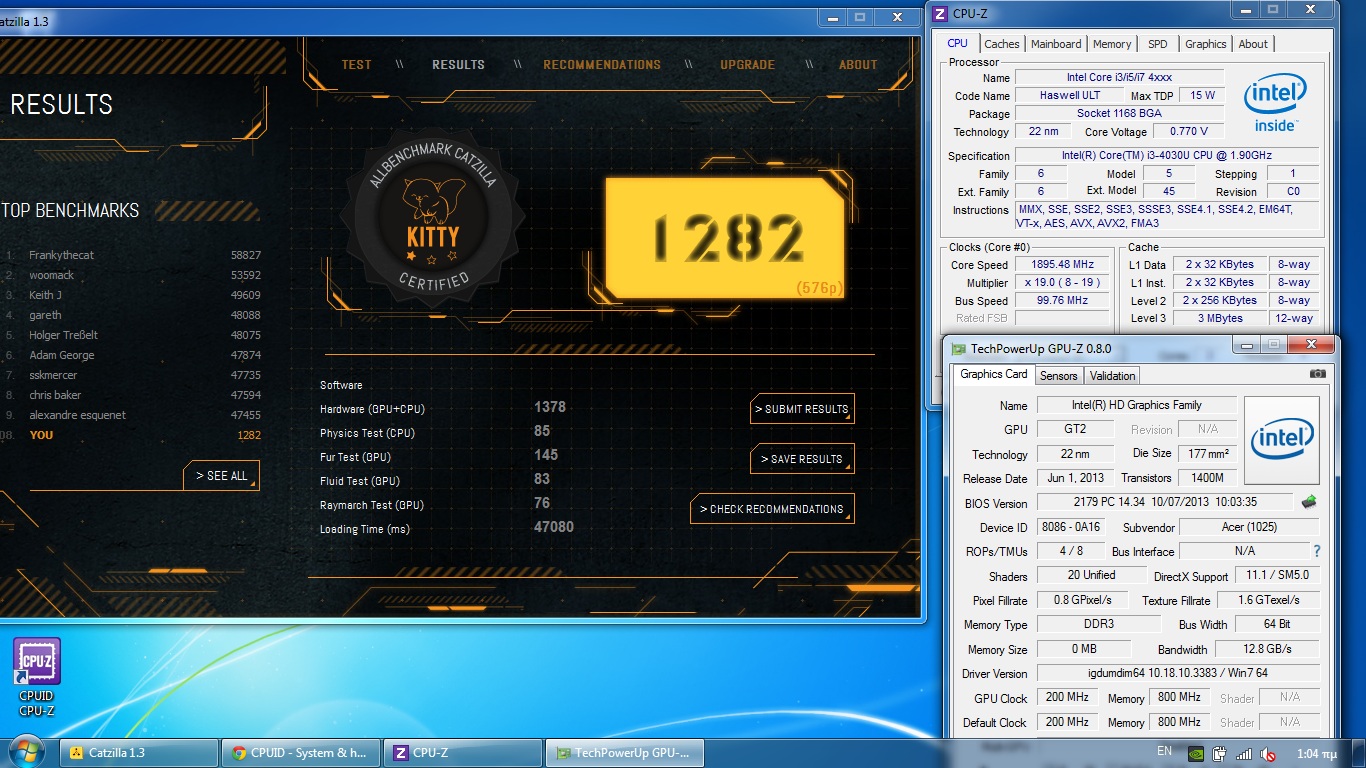Switch to the Validation tab in GPU-Z

[1112, 376]
